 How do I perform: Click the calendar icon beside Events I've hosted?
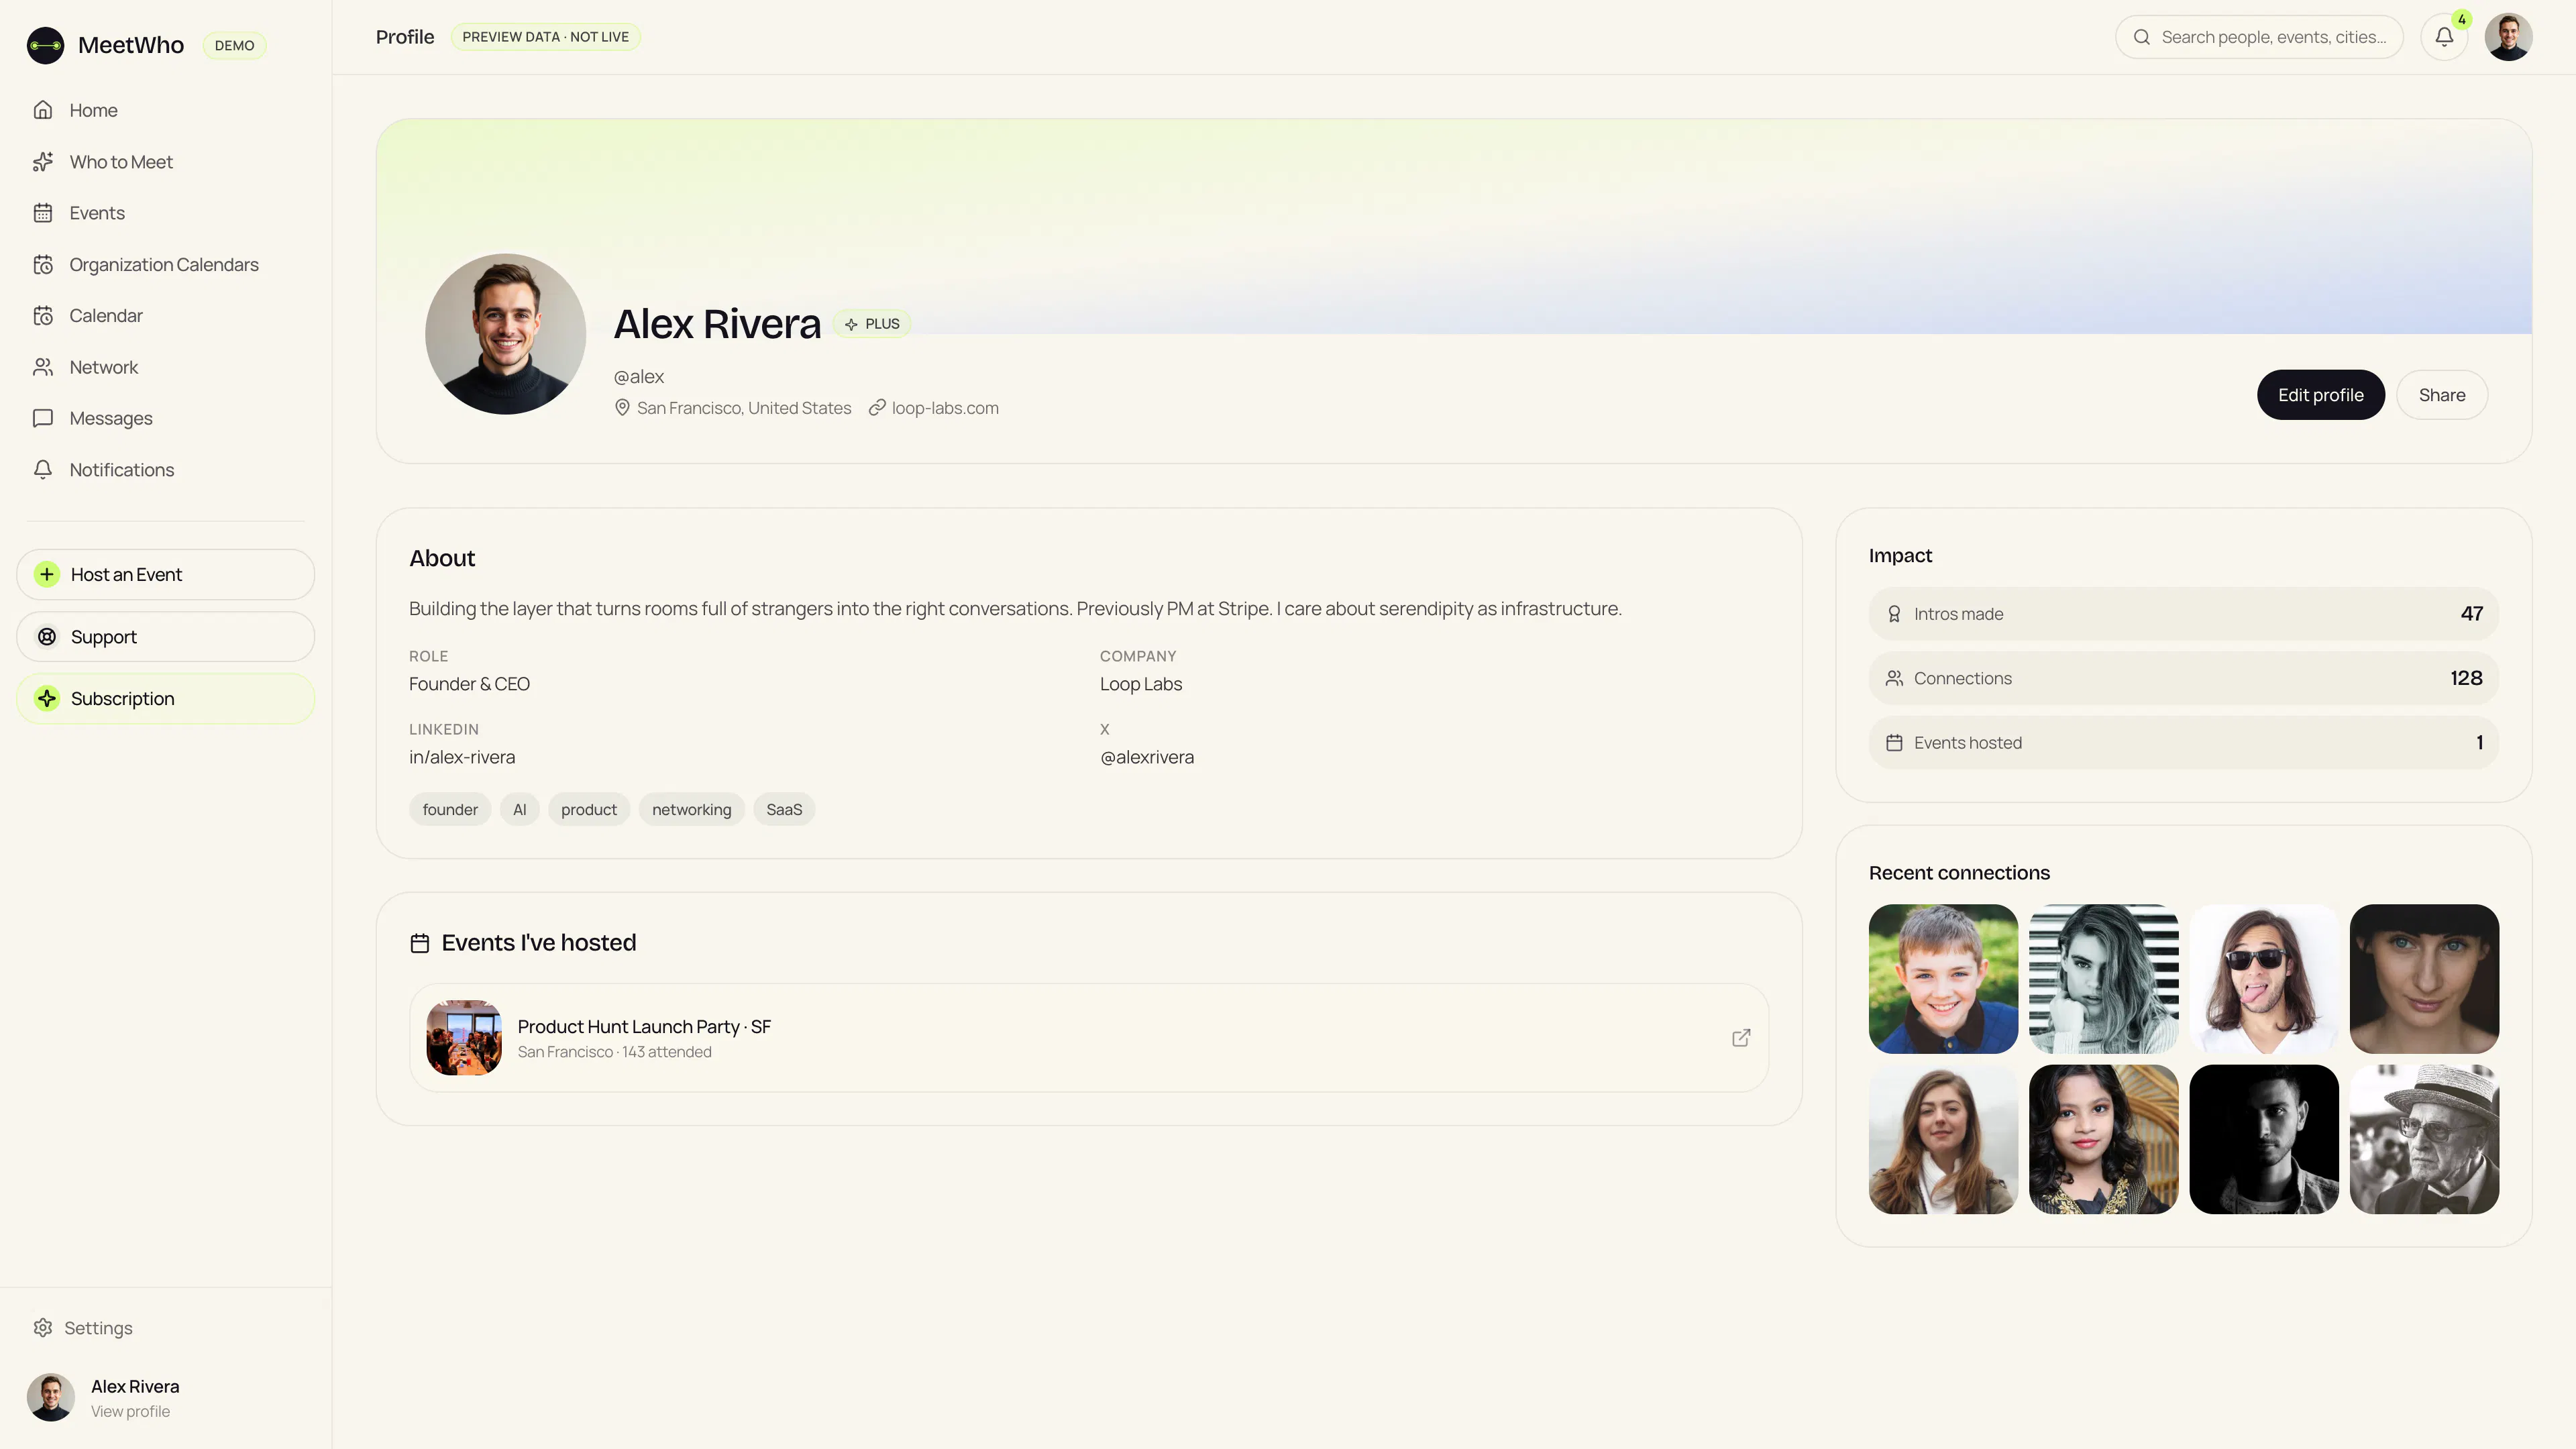pyautogui.click(x=420, y=943)
